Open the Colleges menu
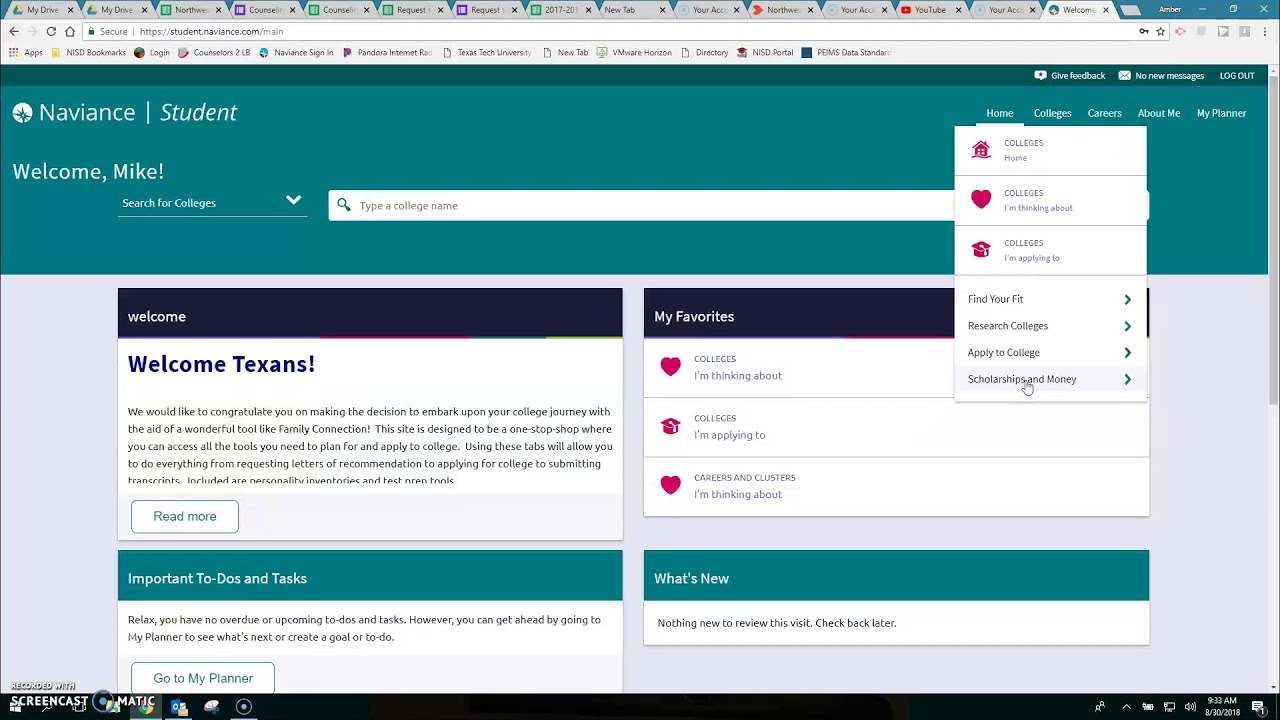Viewport: 1280px width, 720px height. 1052,113
